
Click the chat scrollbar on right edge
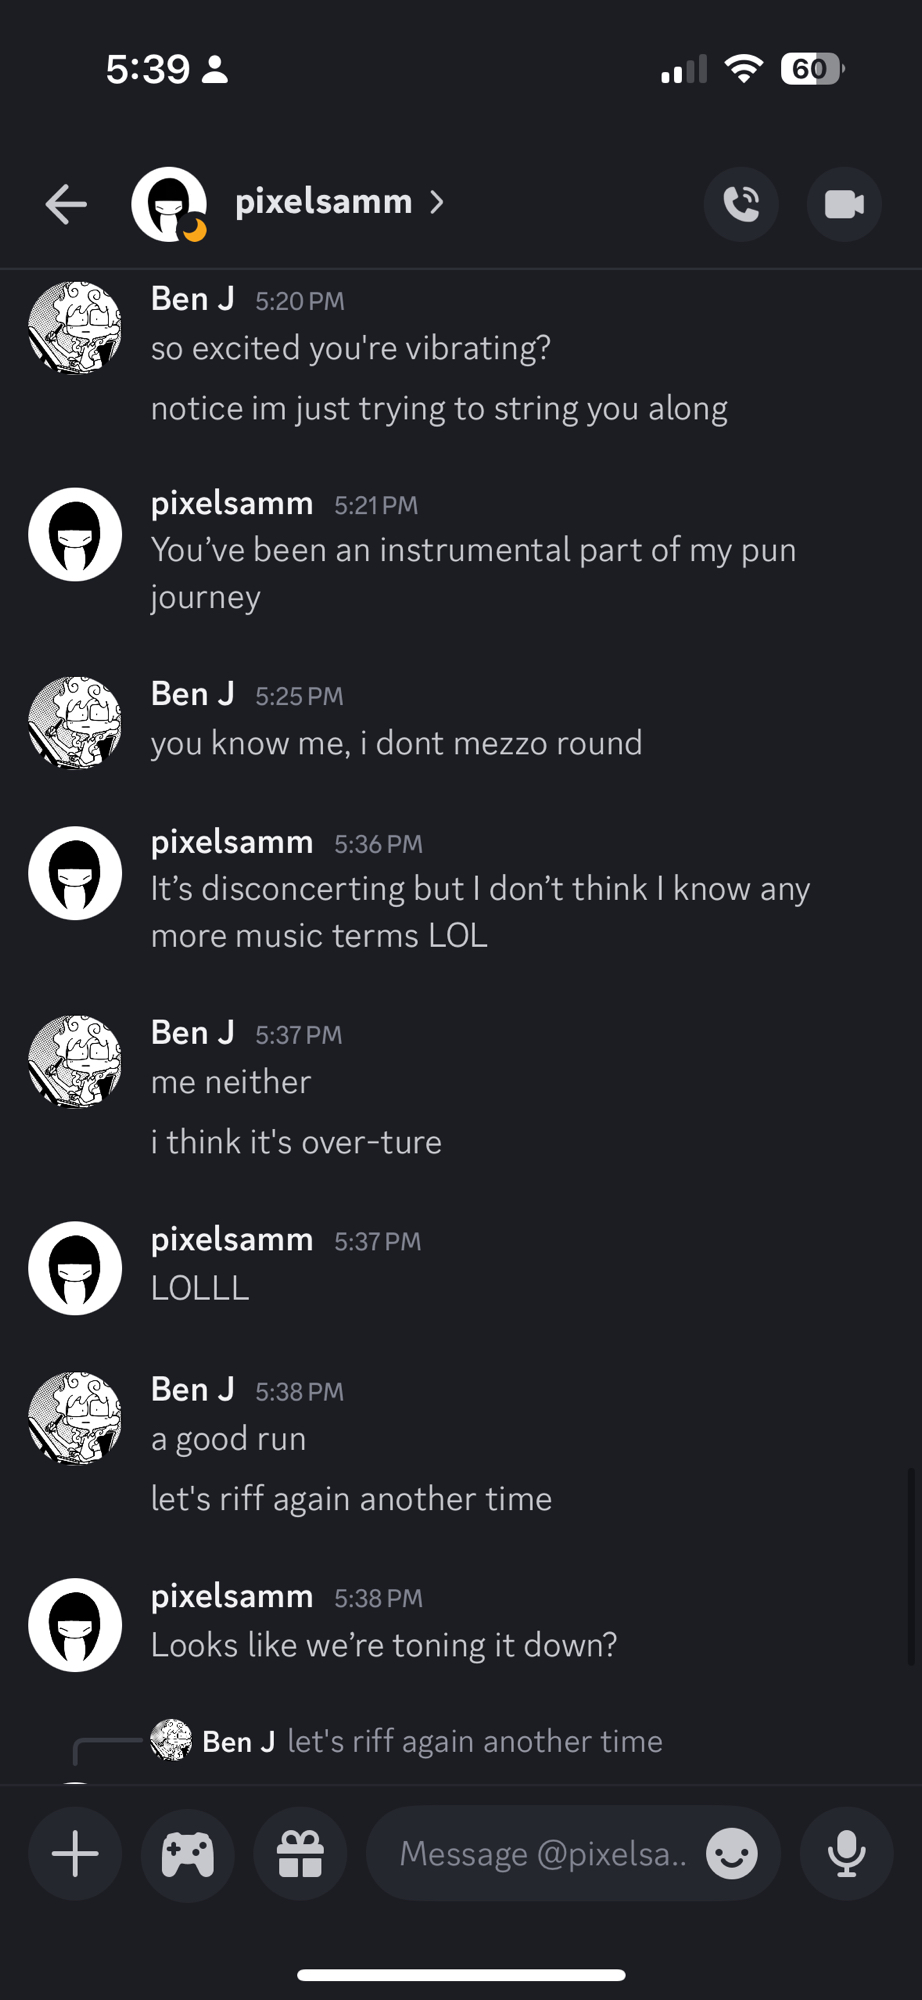point(911,1567)
